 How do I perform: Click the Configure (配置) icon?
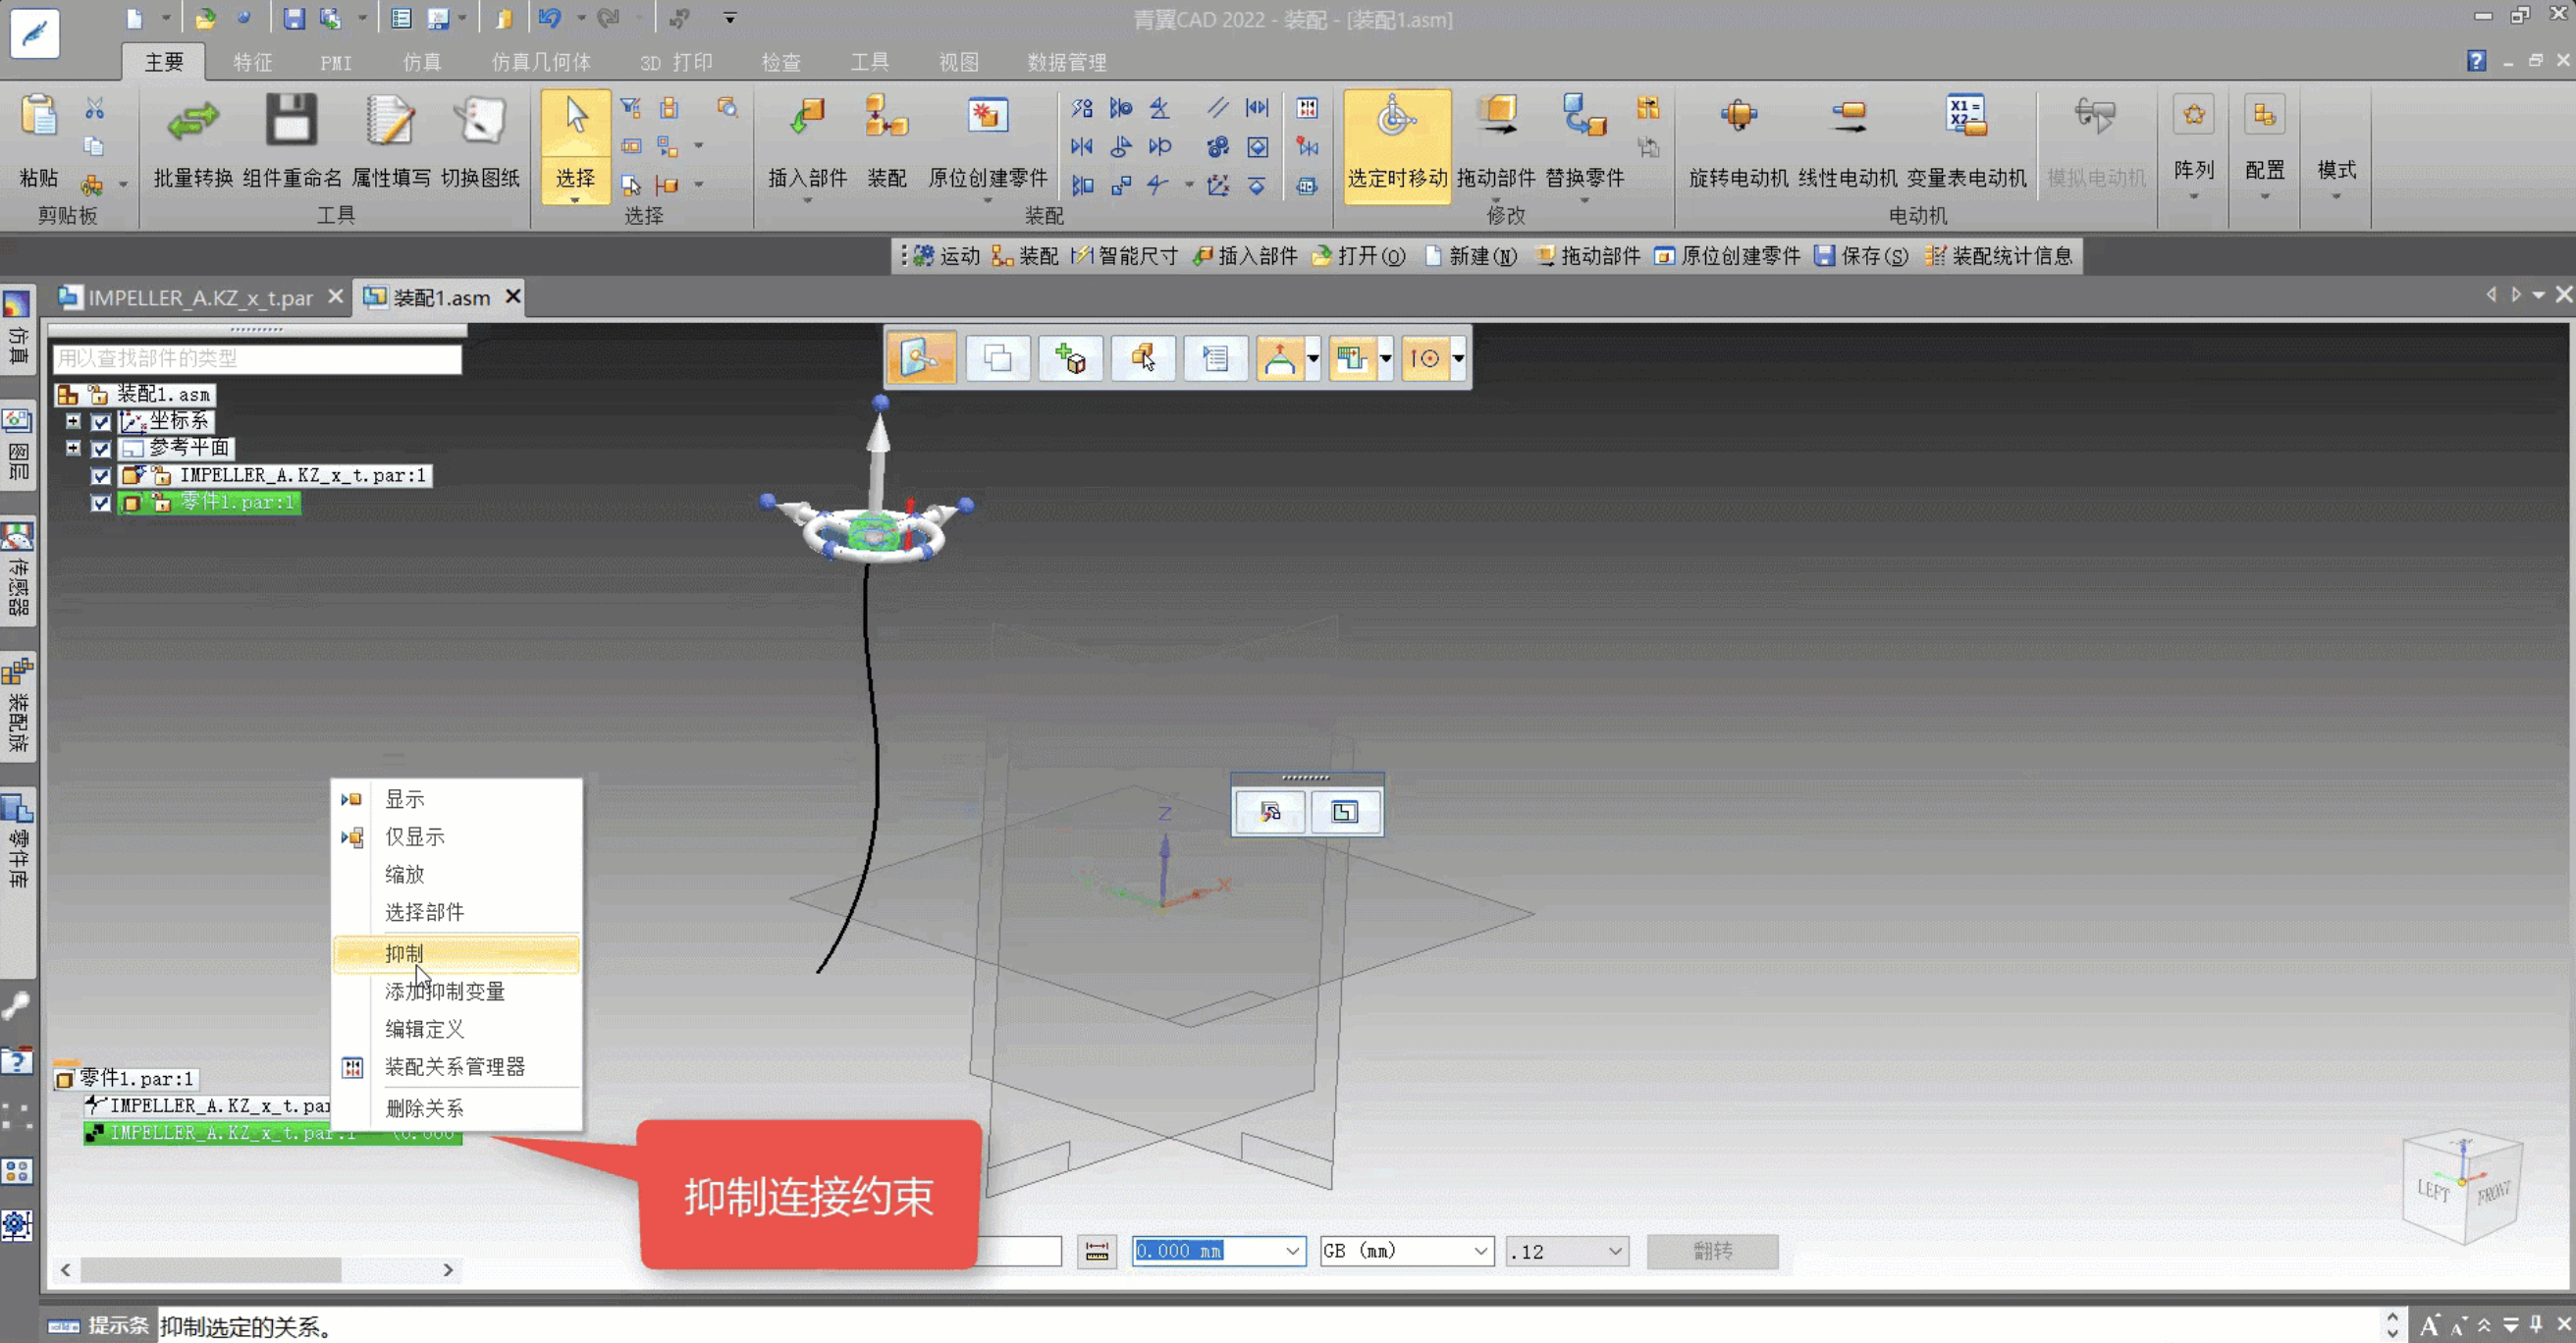coord(2264,116)
